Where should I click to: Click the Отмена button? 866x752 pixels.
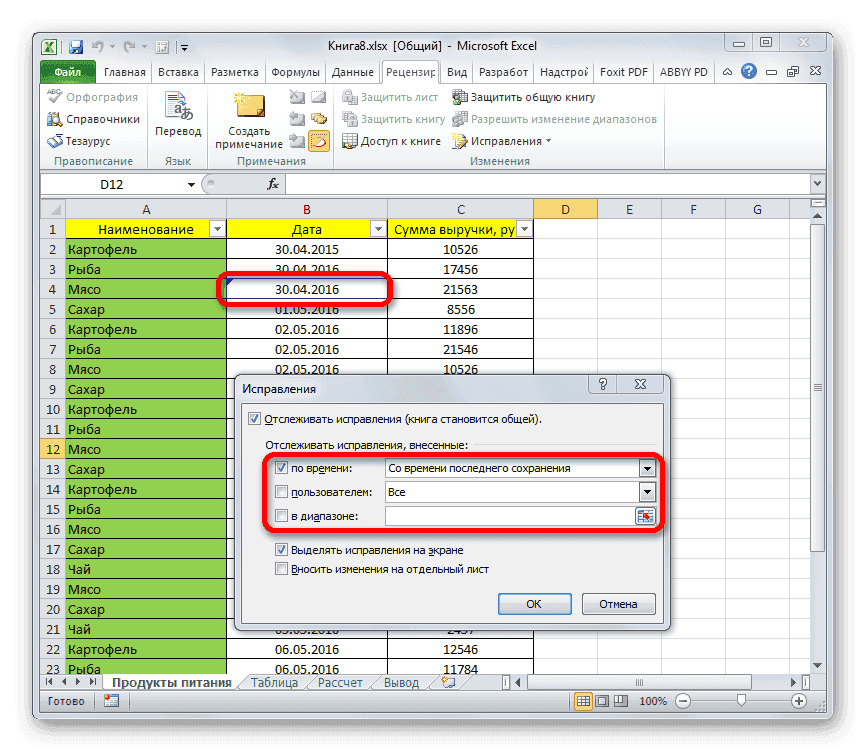[x=618, y=603]
